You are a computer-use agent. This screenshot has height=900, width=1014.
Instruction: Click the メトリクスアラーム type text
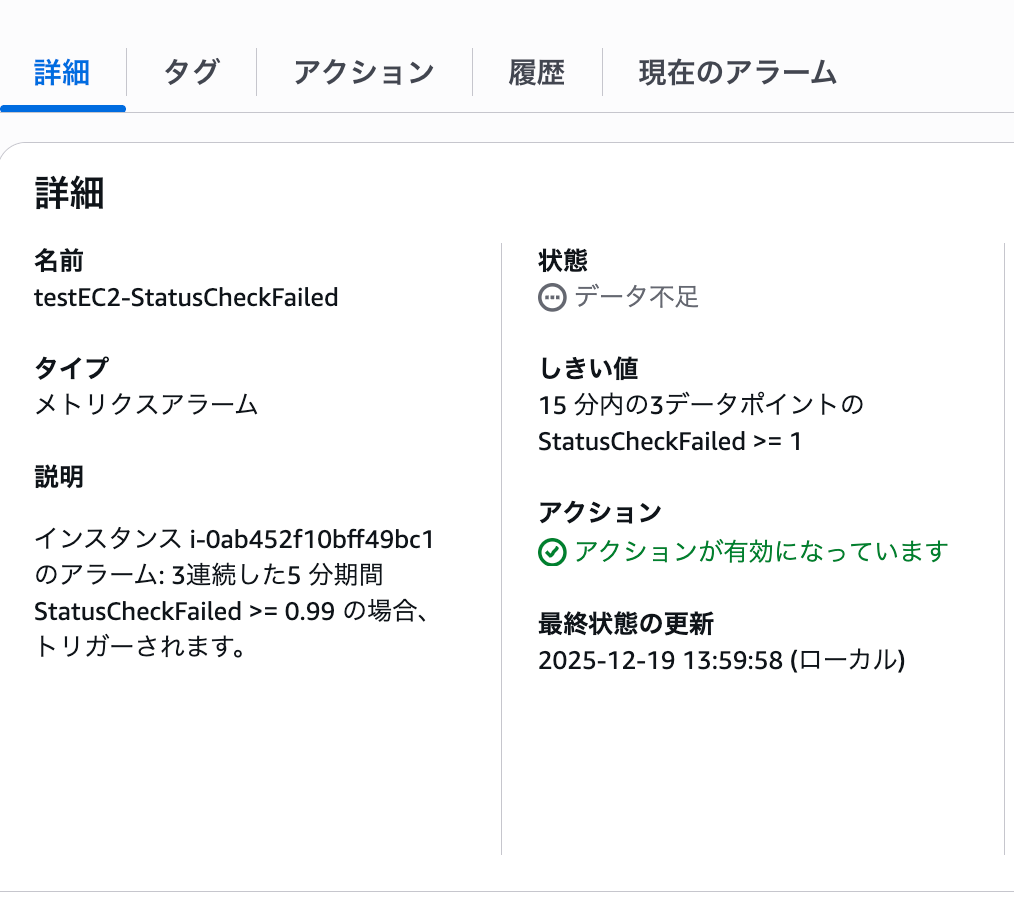pyautogui.click(x=144, y=405)
